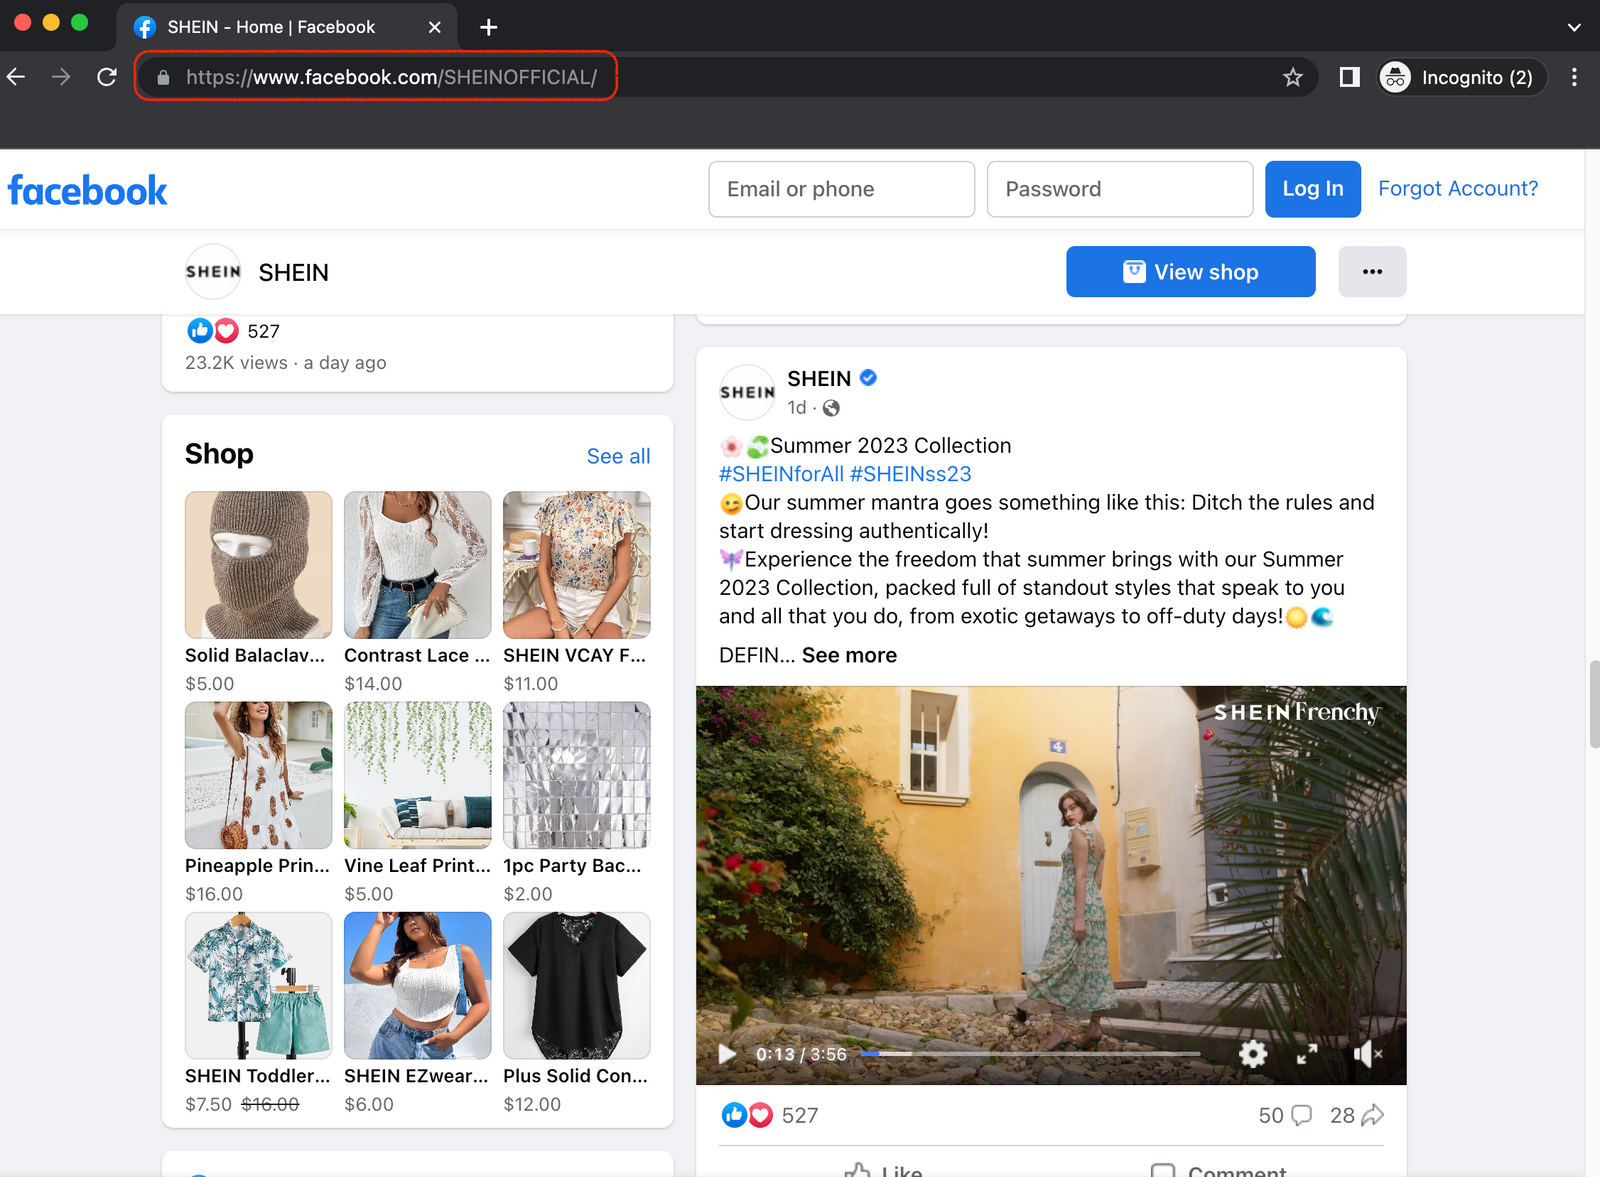Open a new browser tab
The image size is (1600, 1177).
[x=488, y=27]
